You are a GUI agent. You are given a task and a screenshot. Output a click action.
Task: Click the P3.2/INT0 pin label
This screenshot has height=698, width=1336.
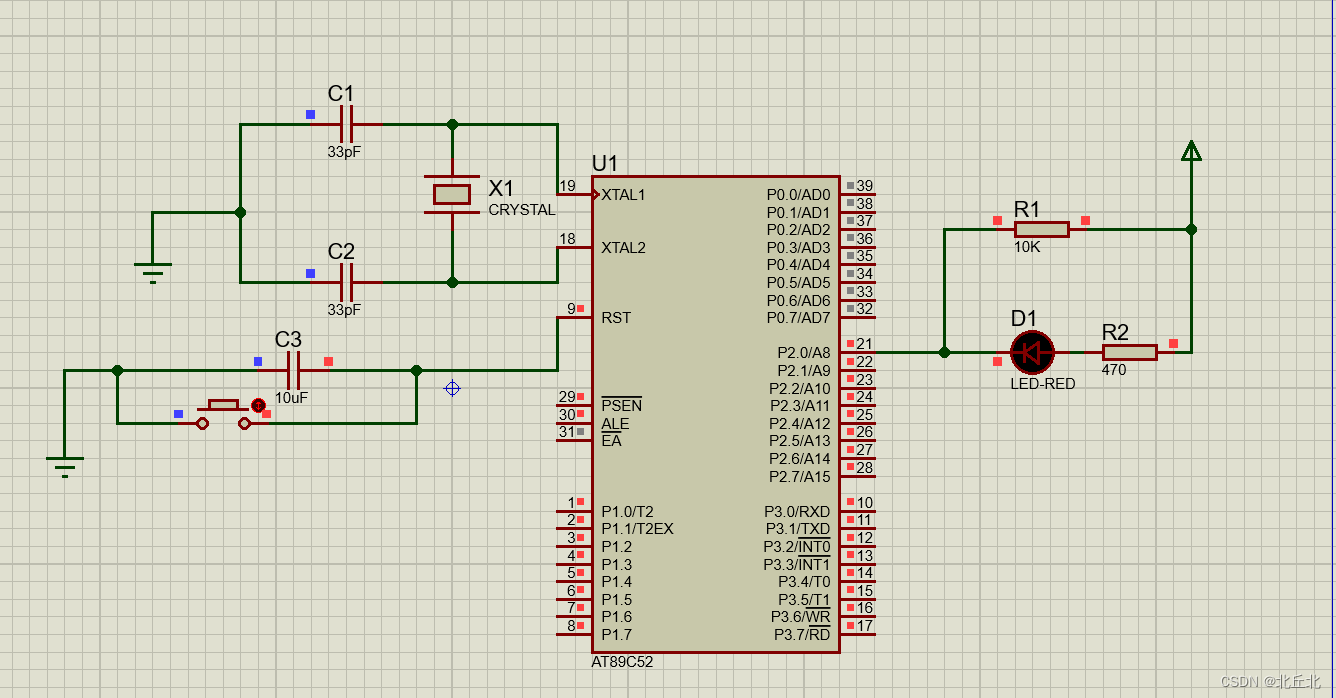point(797,547)
